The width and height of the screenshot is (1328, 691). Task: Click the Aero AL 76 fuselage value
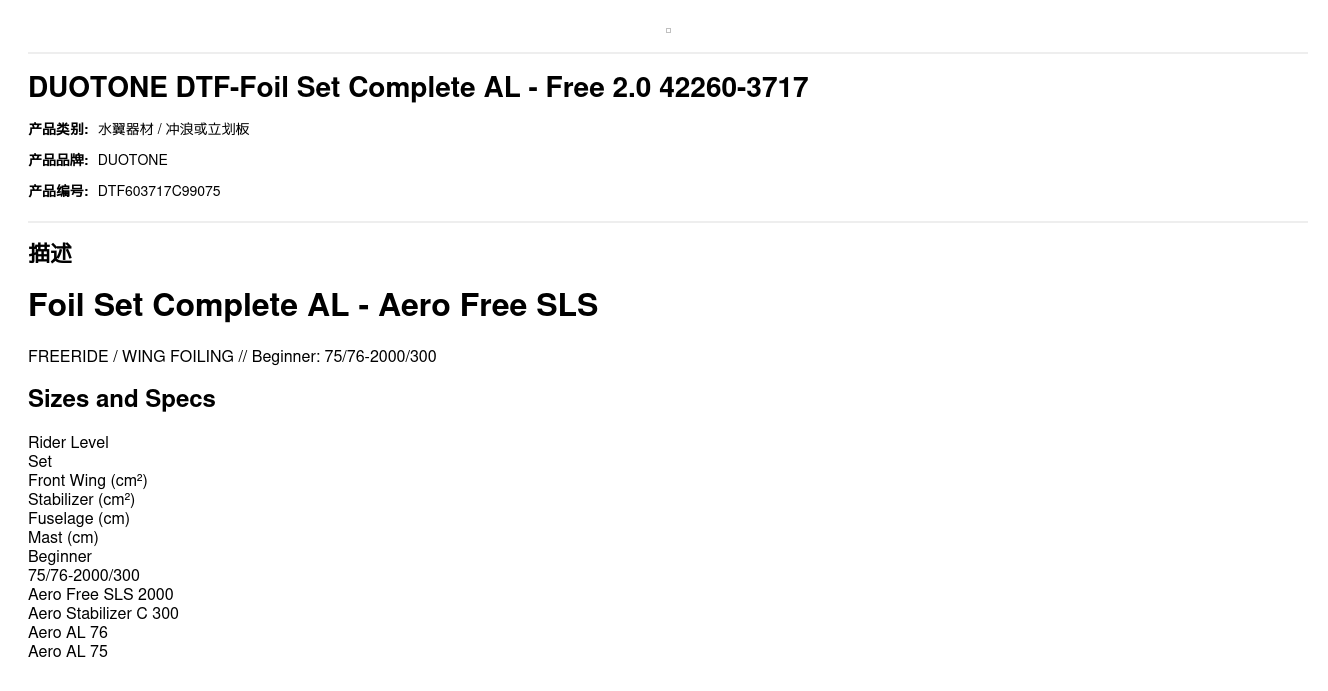[x=68, y=633]
